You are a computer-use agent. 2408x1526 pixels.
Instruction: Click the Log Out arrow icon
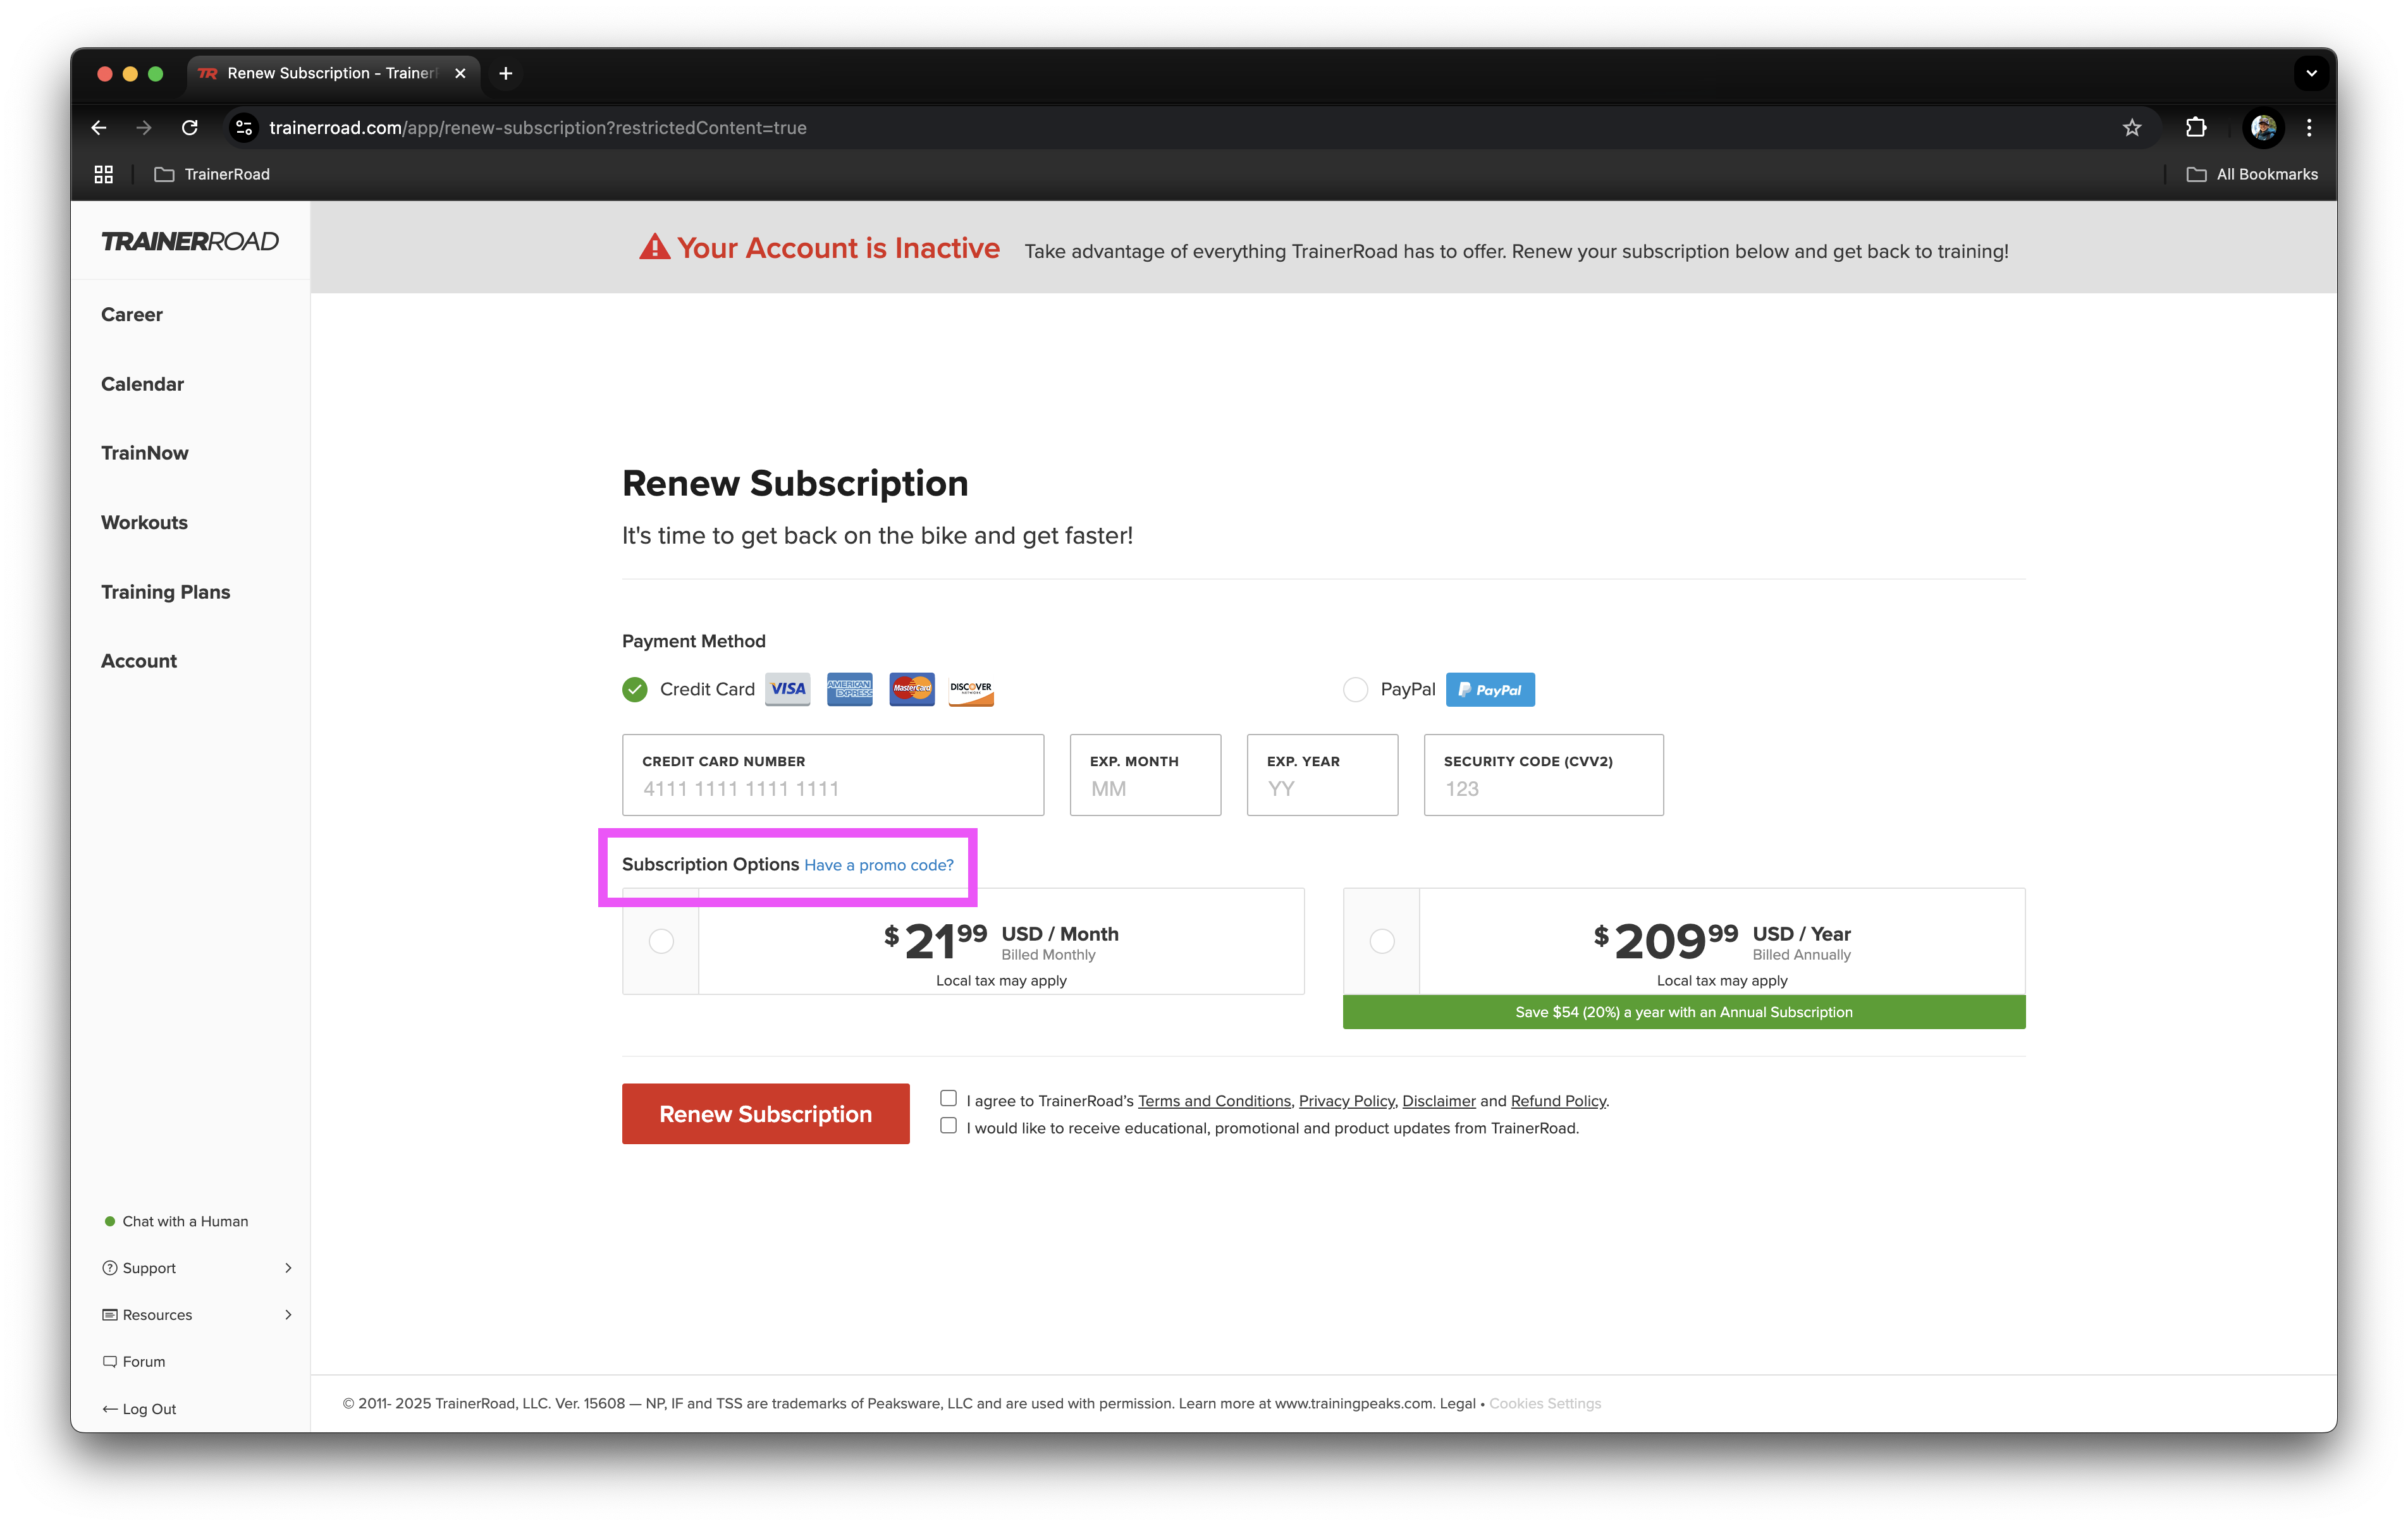pyautogui.click(x=110, y=1409)
